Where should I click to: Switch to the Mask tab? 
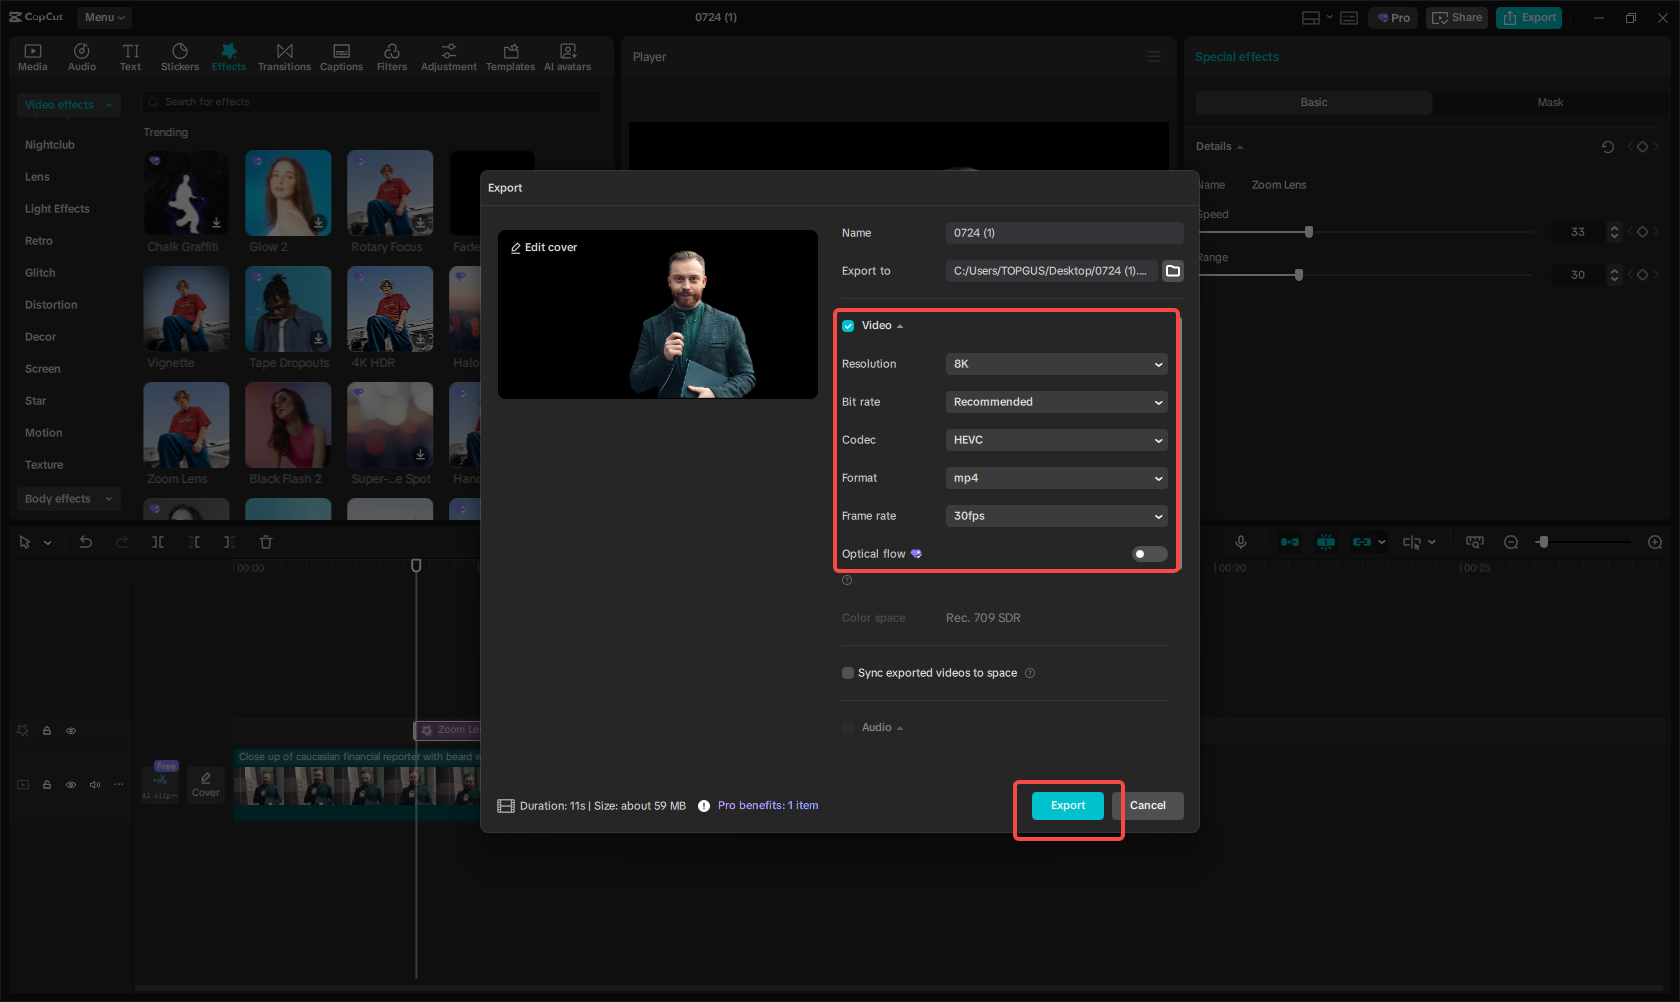(x=1549, y=102)
